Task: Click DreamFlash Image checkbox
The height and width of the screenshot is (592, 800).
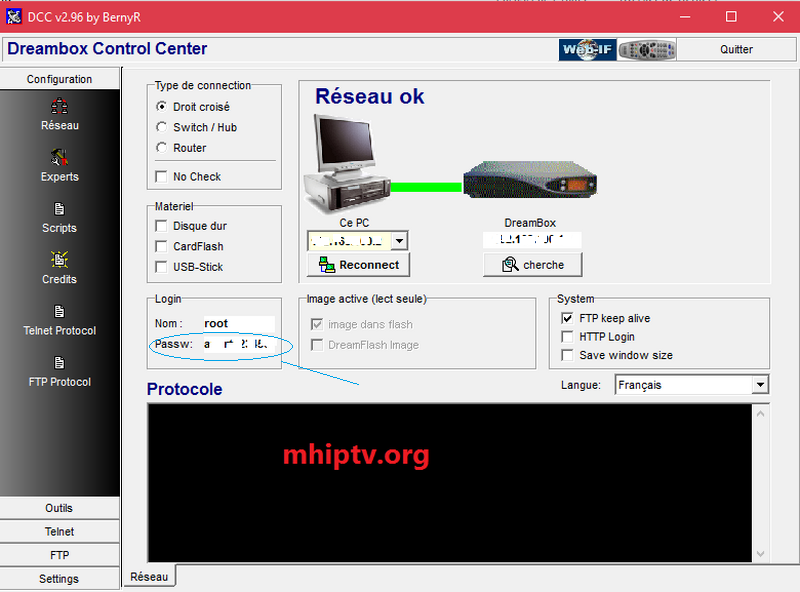Action: [x=317, y=345]
